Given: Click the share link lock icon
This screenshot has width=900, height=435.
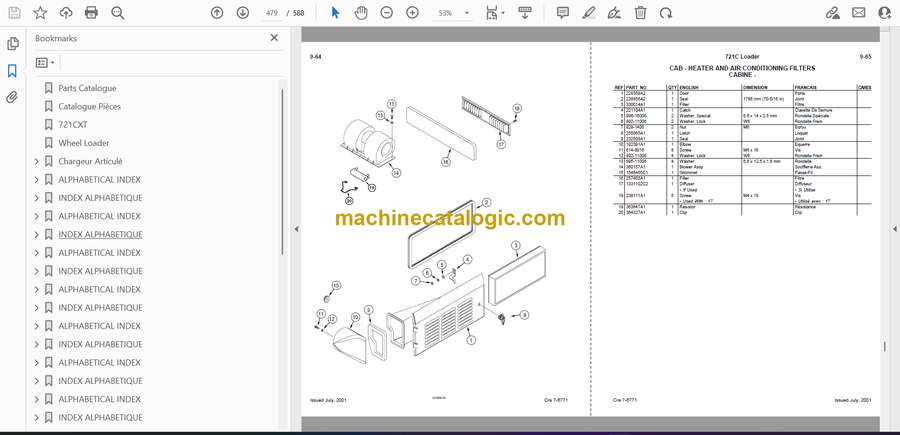Looking at the screenshot, I should tap(832, 13).
